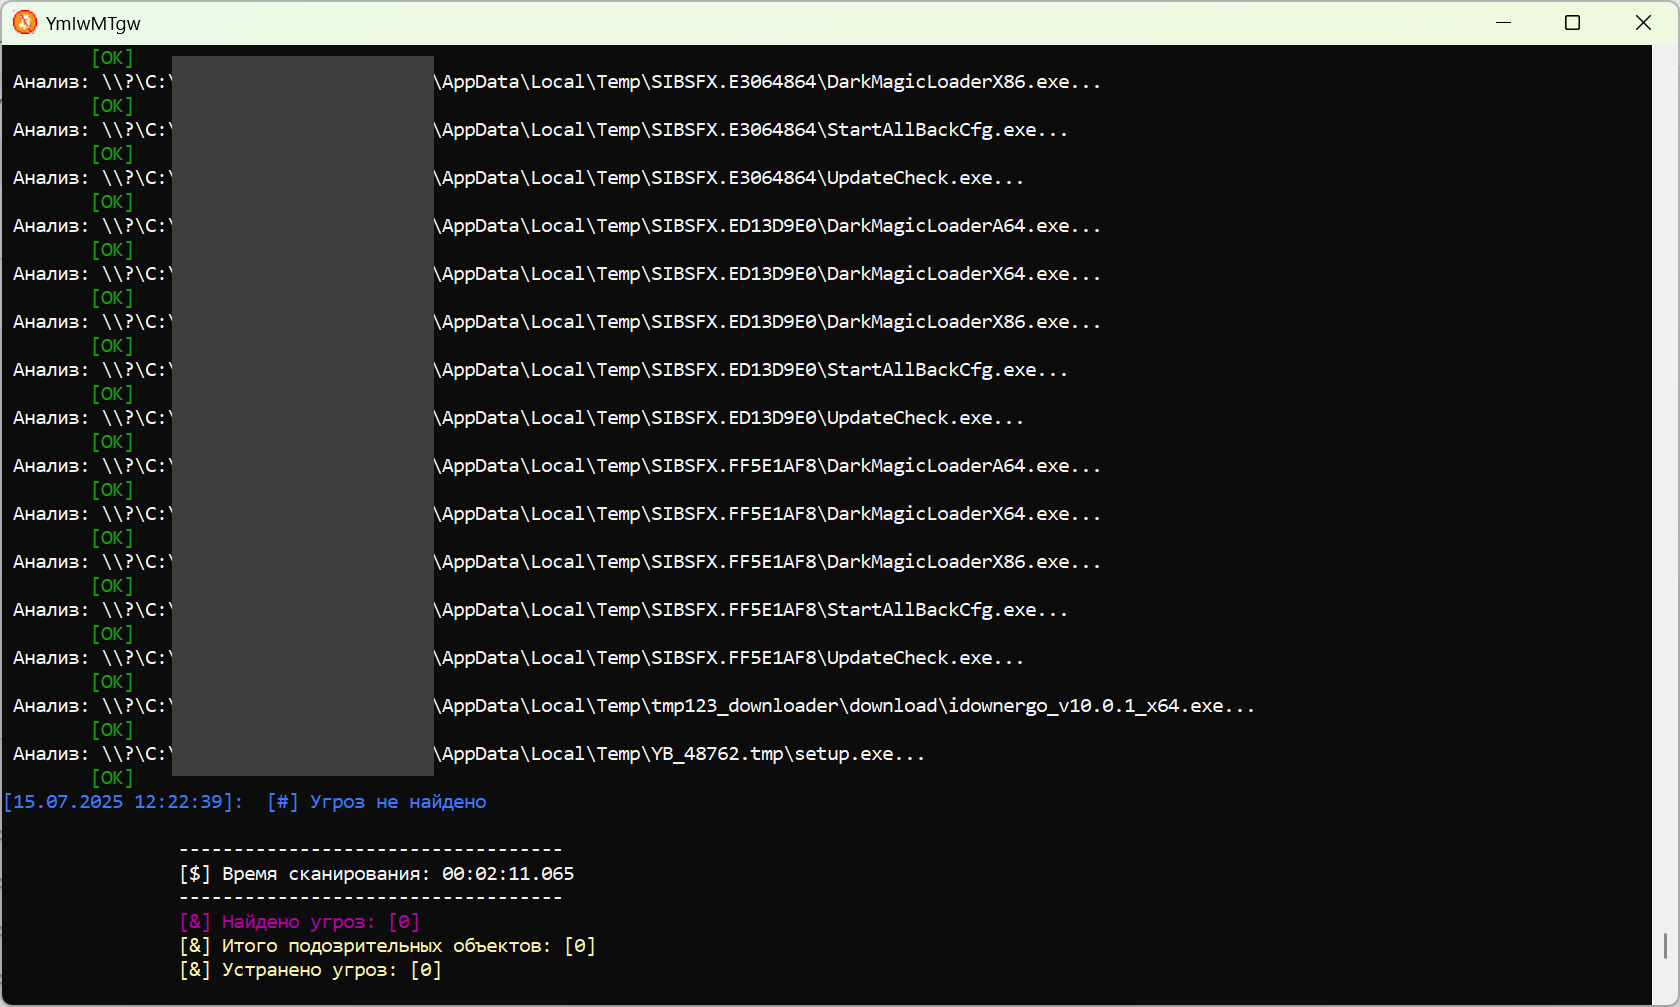Viewport: 1680px width, 1007px height.
Task: Click the YB_48762.tmp\setup.exe path line
Action: (469, 754)
